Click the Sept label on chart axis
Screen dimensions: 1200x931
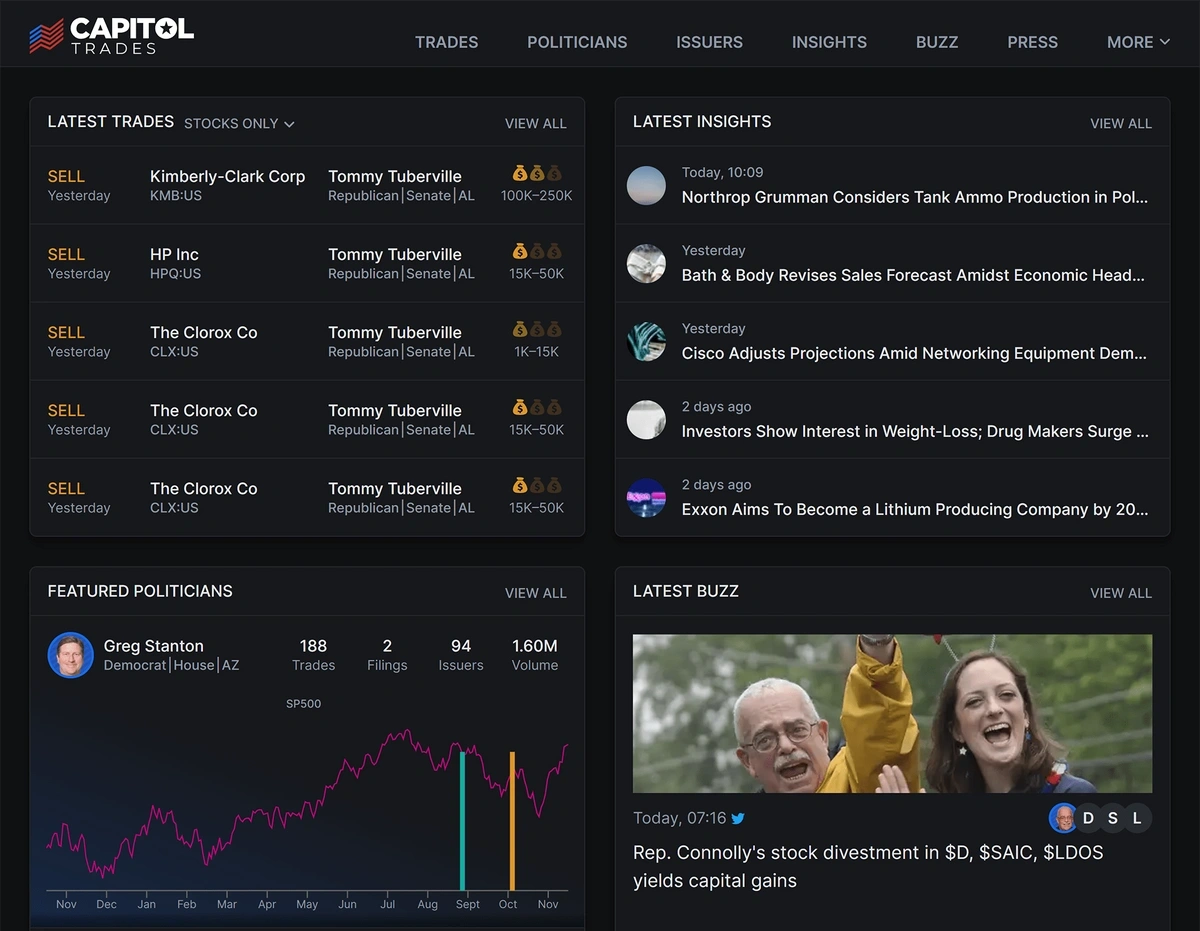[468, 904]
